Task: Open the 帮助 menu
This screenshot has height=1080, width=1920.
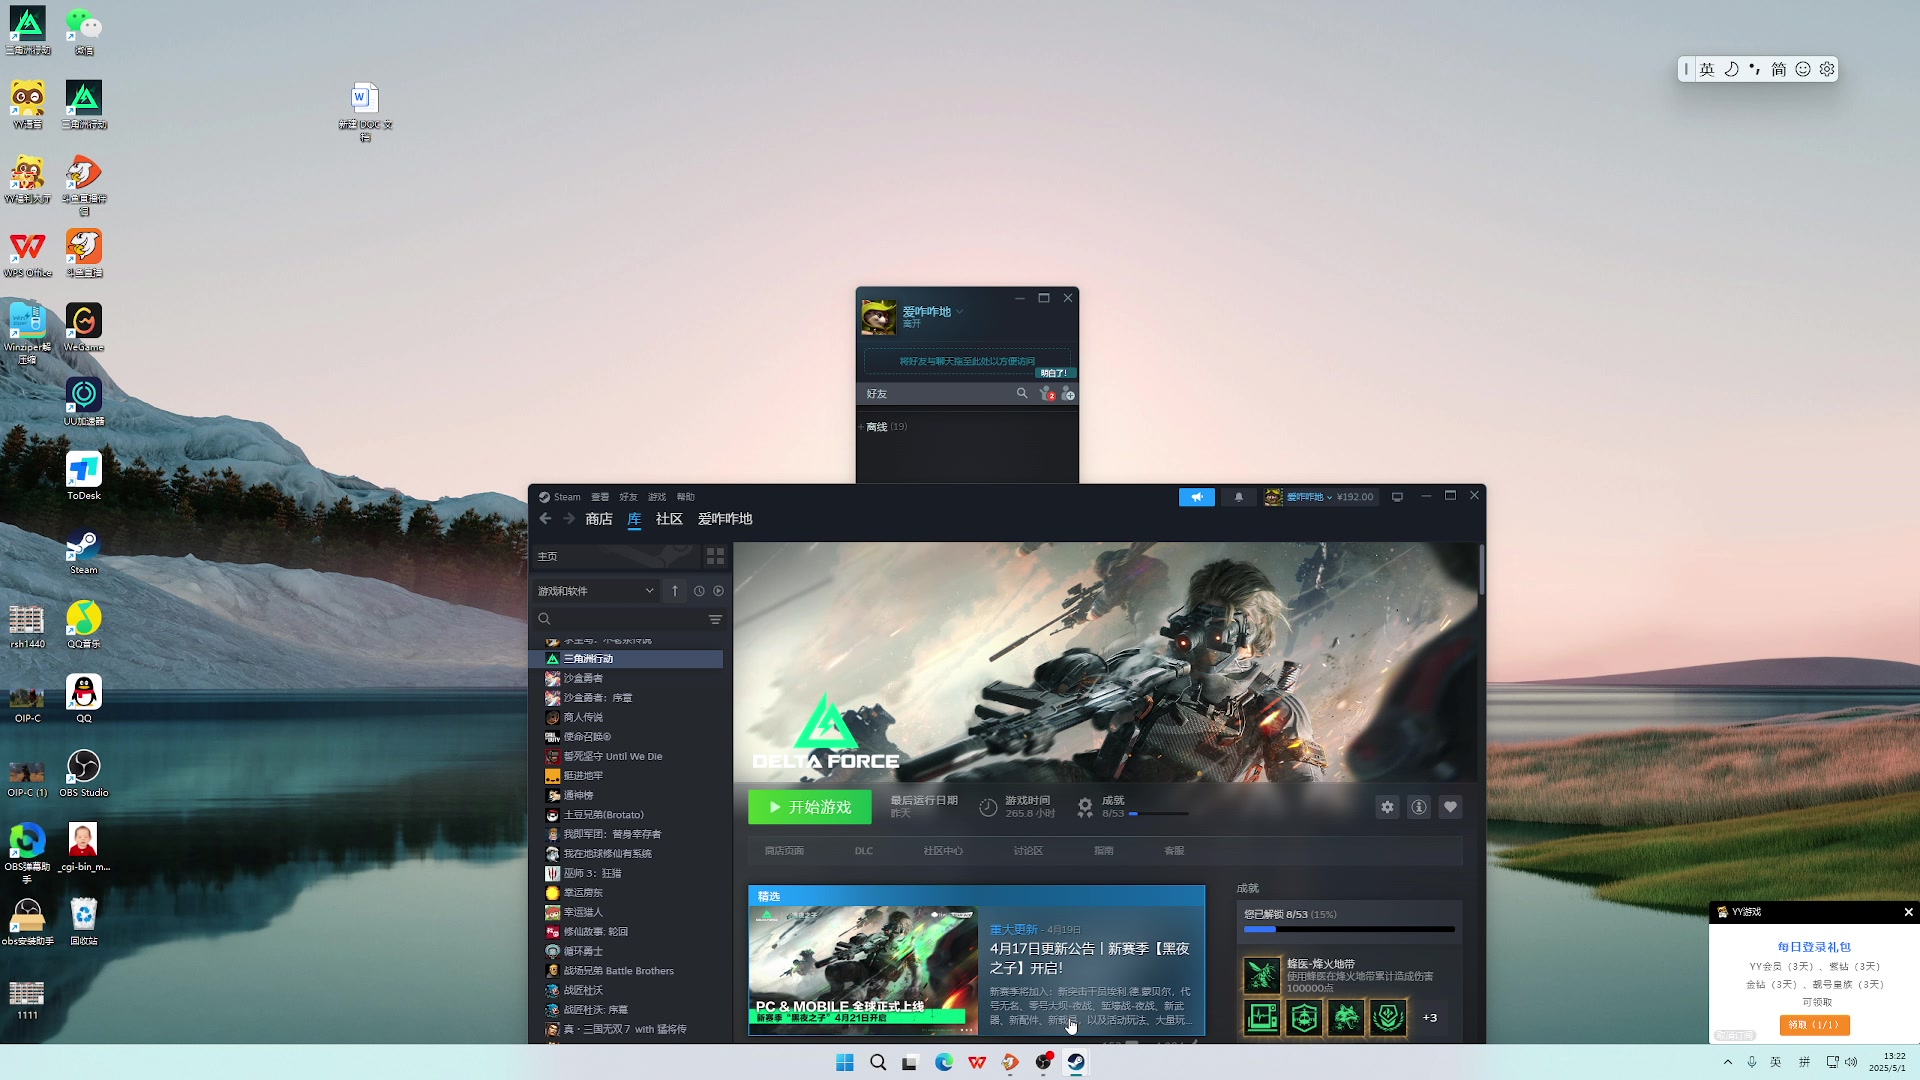Action: (x=686, y=497)
